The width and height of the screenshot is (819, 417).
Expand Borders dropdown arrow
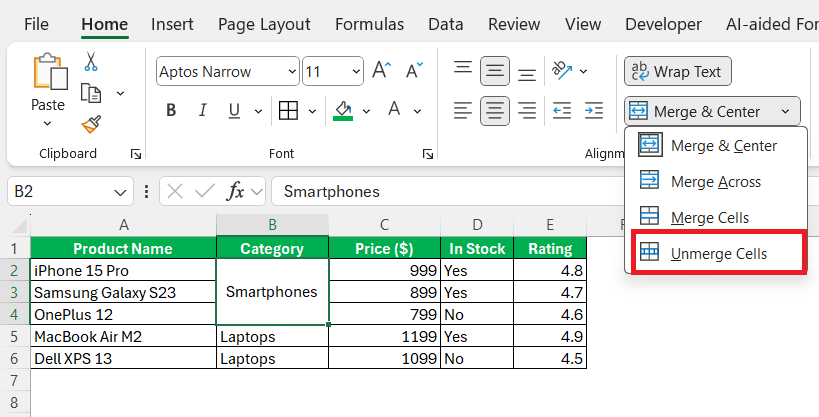point(312,111)
